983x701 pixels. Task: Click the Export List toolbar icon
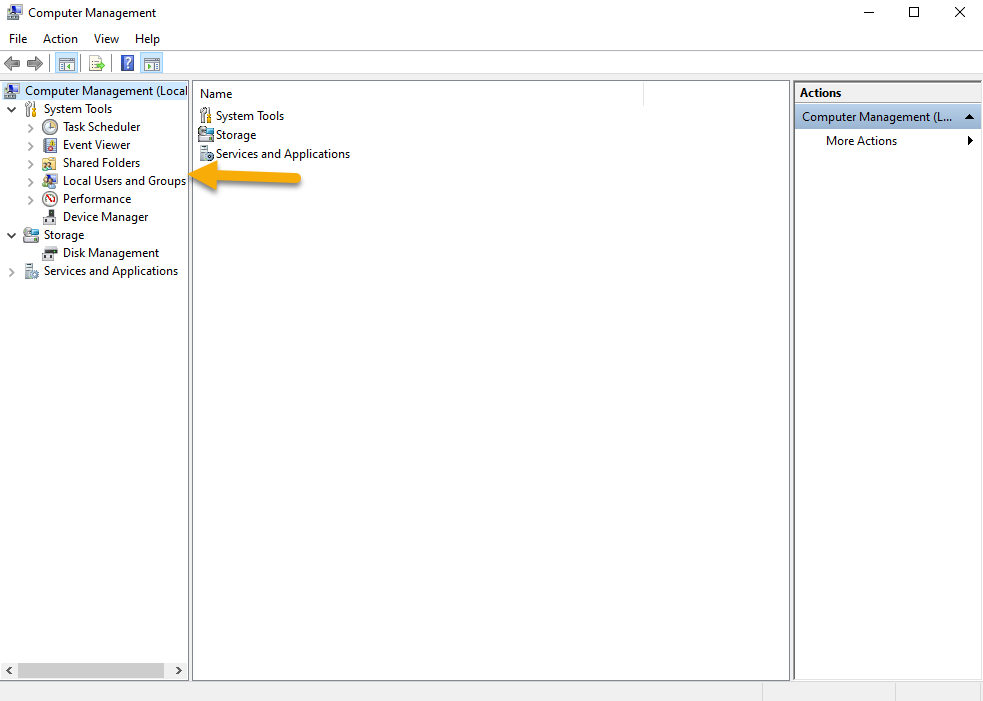[97, 64]
